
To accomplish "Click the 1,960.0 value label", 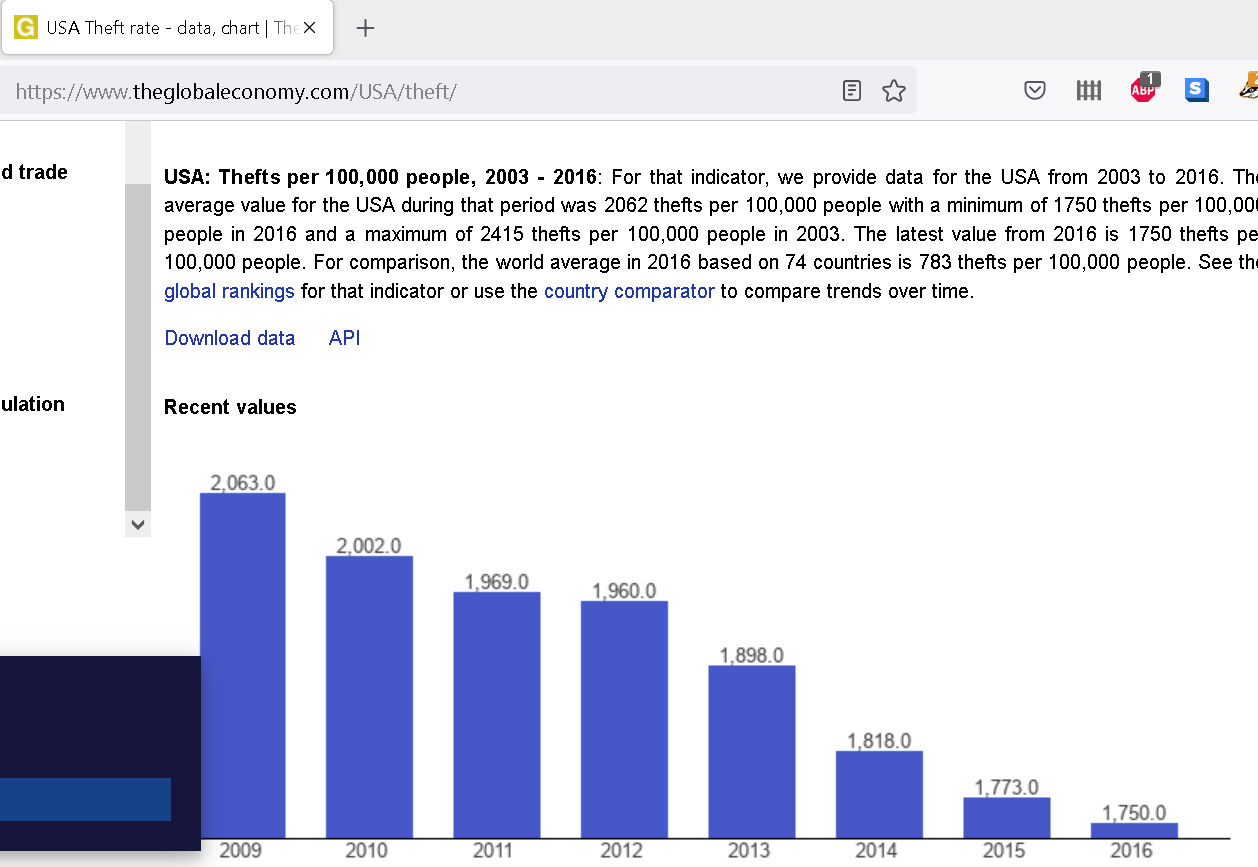I will [x=624, y=591].
